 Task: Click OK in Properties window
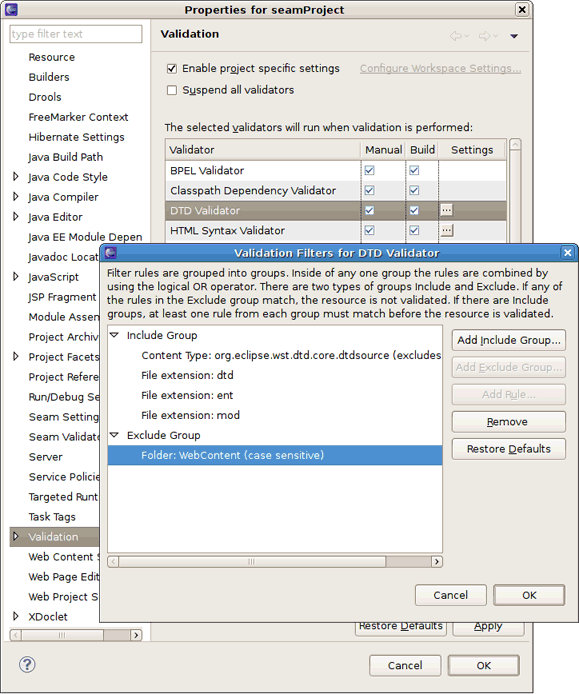[x=484, y=666]
